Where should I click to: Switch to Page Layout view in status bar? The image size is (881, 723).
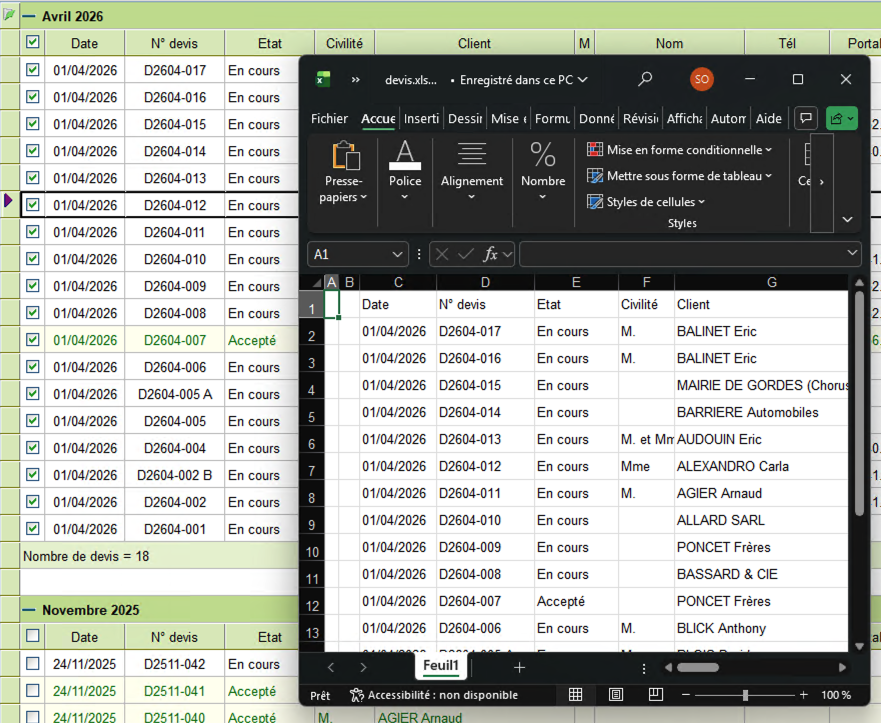point(616,695)
